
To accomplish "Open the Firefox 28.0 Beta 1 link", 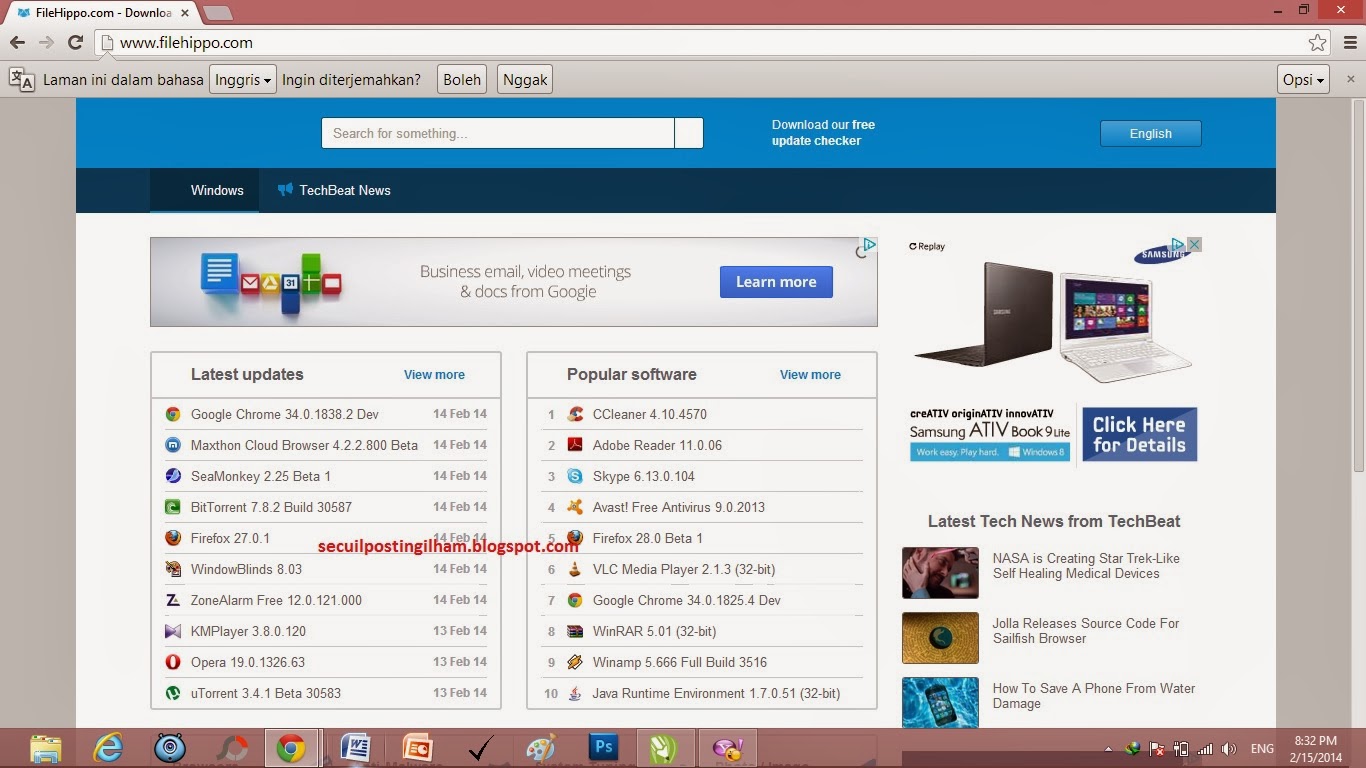I will pos(648,538).
